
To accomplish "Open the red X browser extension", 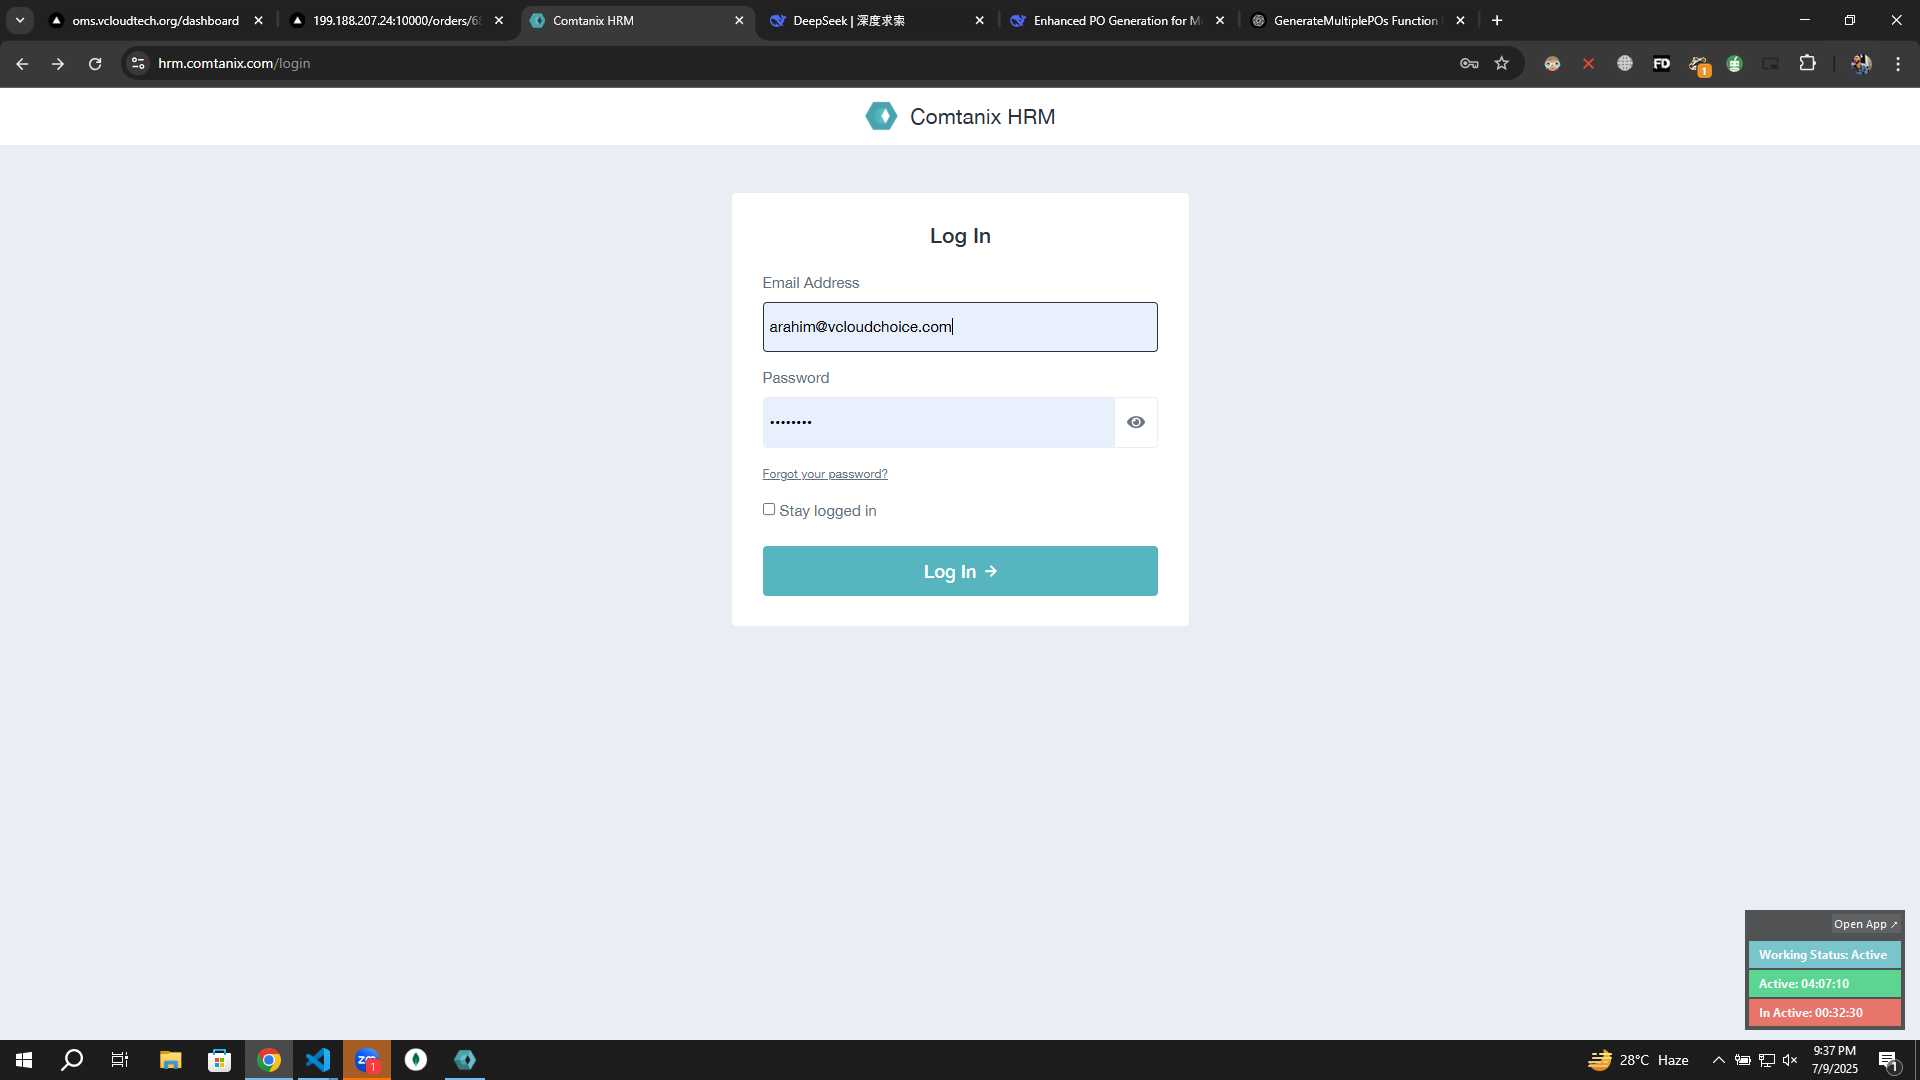I will [x=1588, y=63].
